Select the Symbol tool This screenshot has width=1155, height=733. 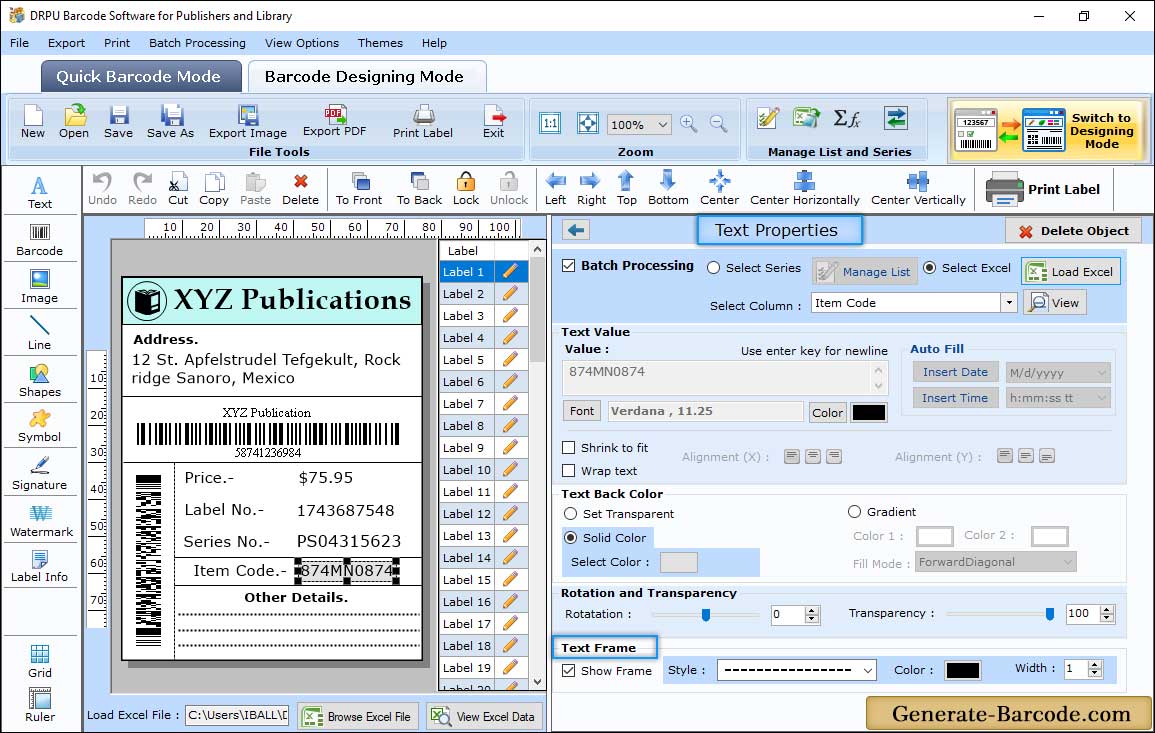40,426
